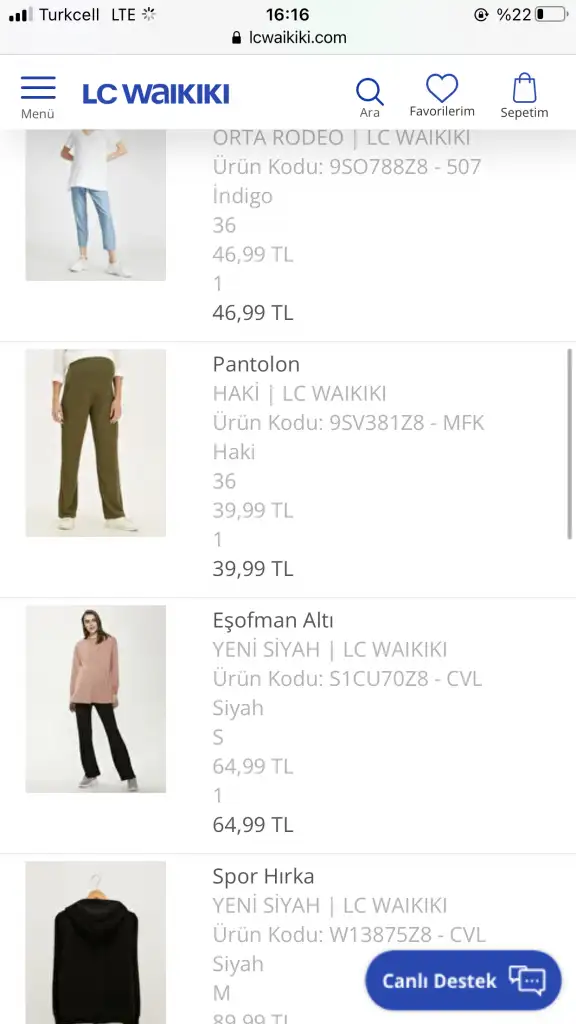Image resolution: width=576 pixels, height=1024 pixels.
Task: Tap the Favorilerim label in header
Action: coord(442,111)
